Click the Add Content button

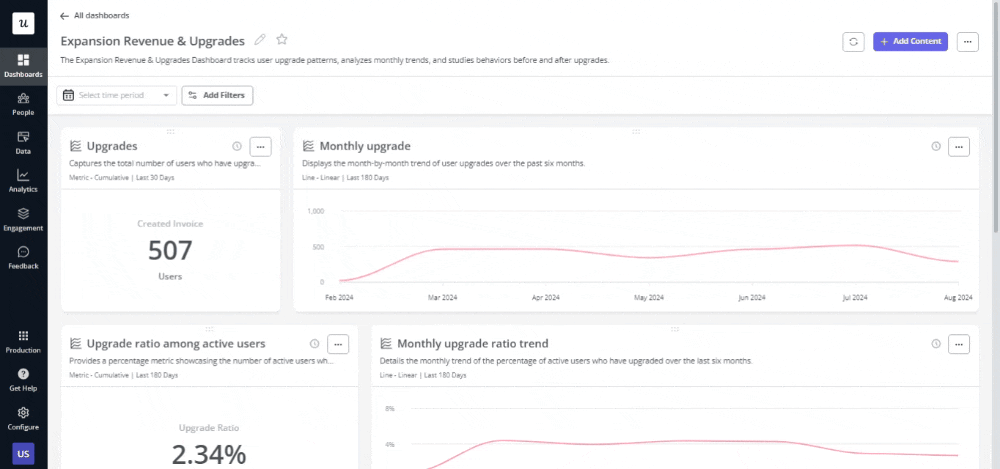(910, 41)
